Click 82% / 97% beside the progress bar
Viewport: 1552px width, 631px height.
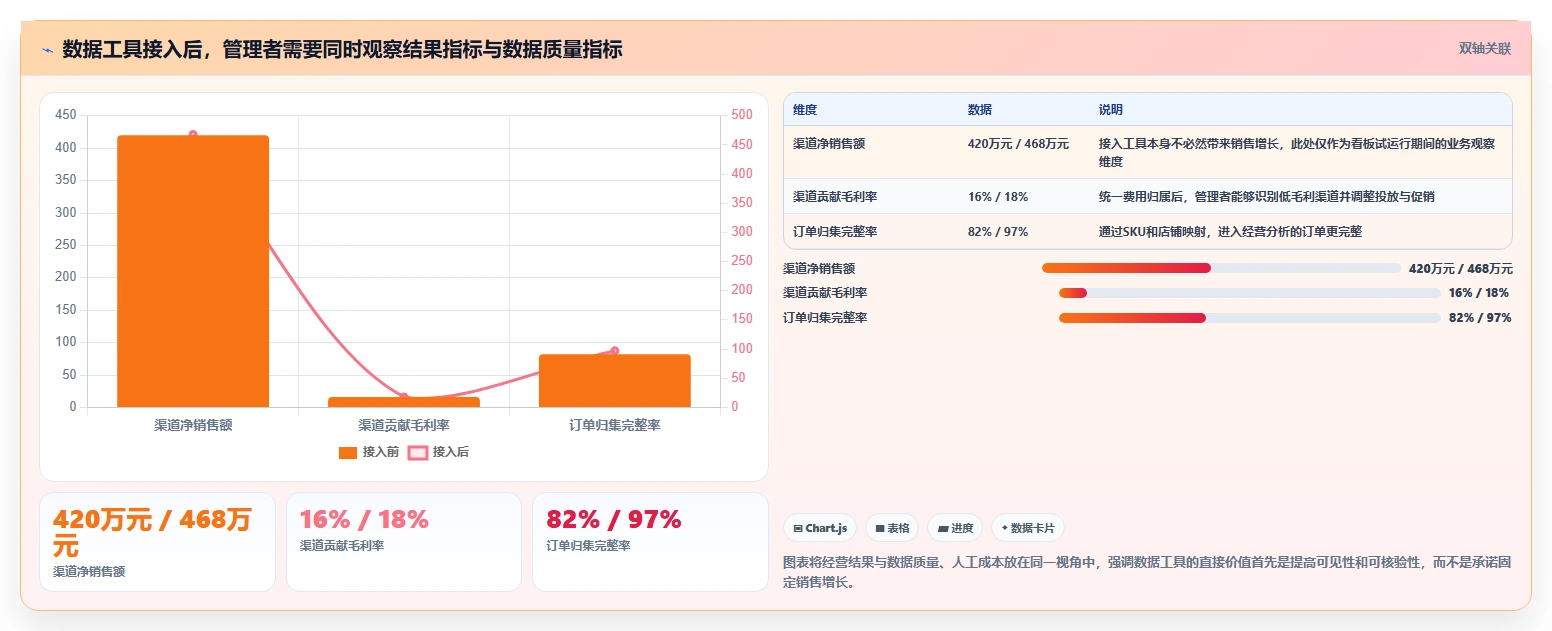[1480, 318]
